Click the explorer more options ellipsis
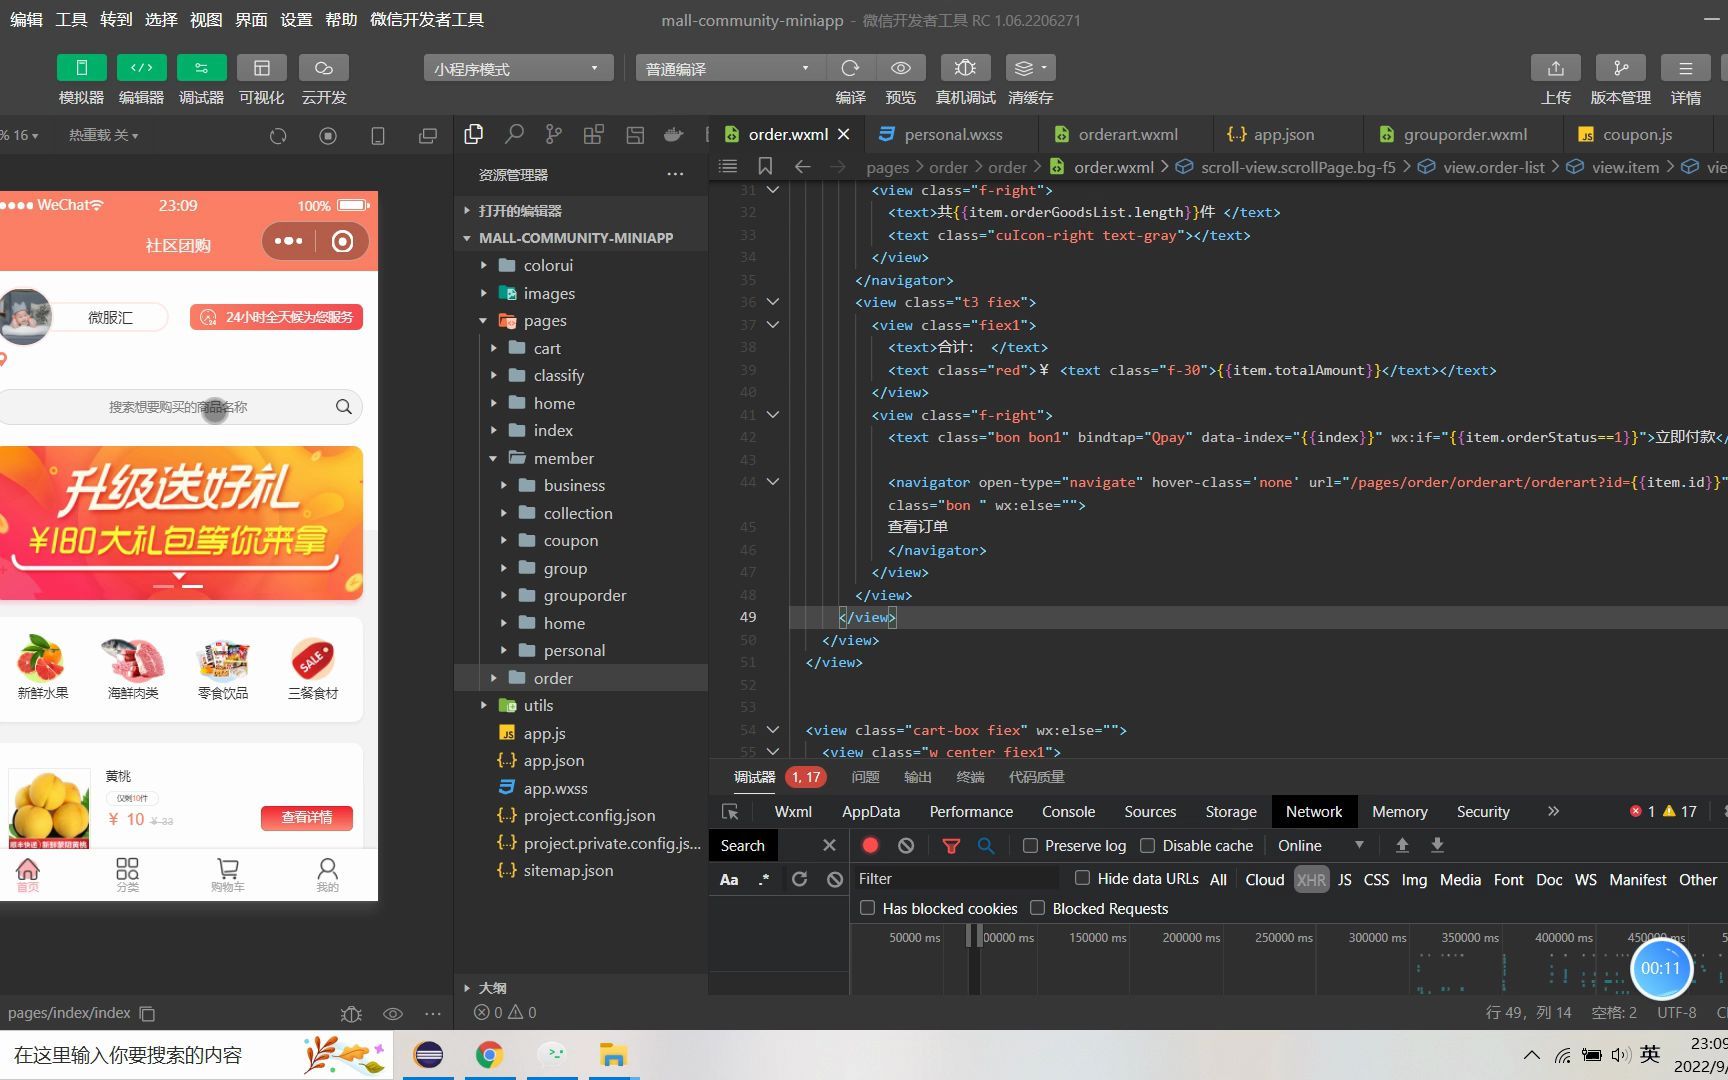This screenshot has height=1080, width=1728. click(676, 174)
